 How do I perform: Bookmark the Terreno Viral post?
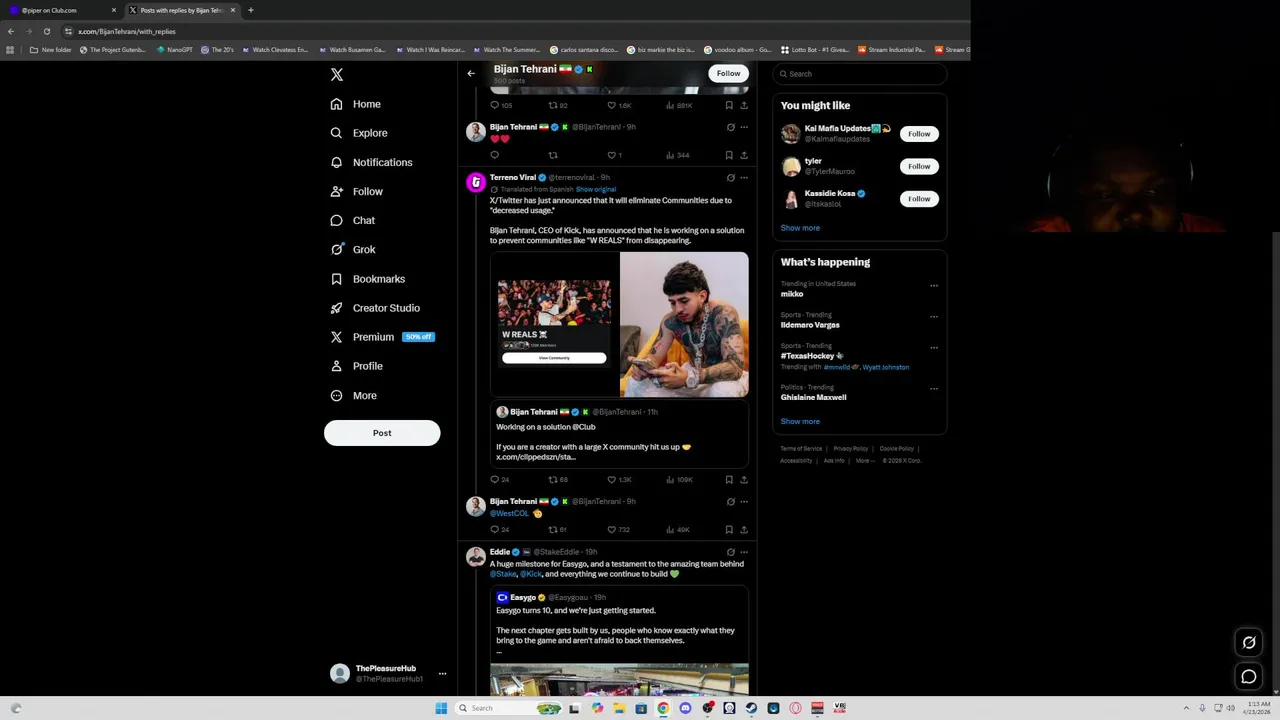point(729,480)
